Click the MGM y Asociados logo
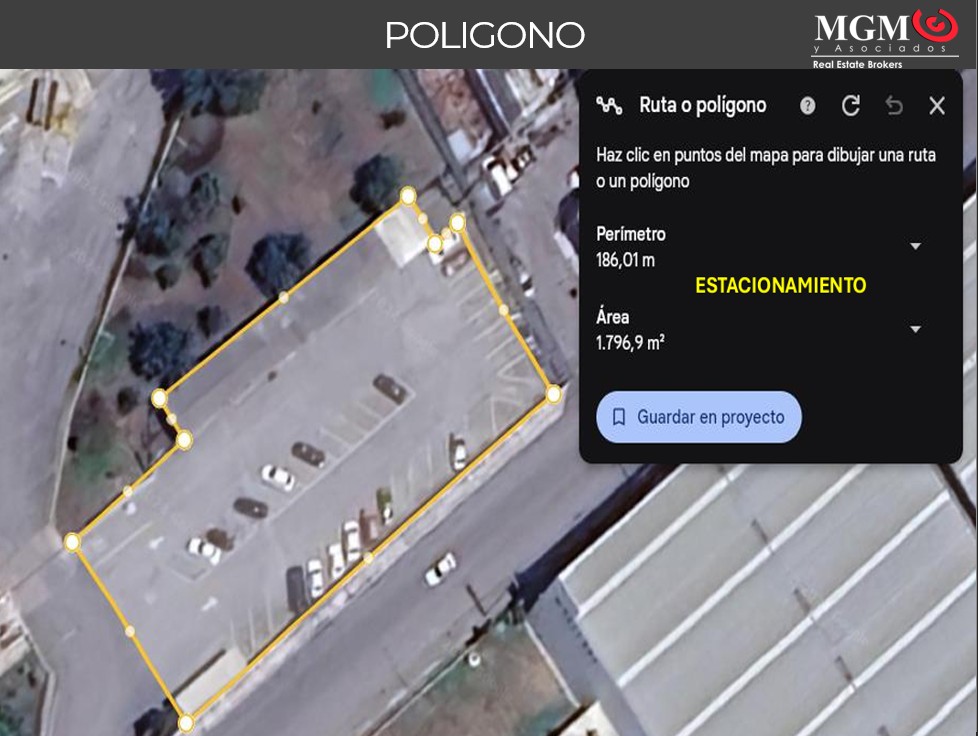 885,39
